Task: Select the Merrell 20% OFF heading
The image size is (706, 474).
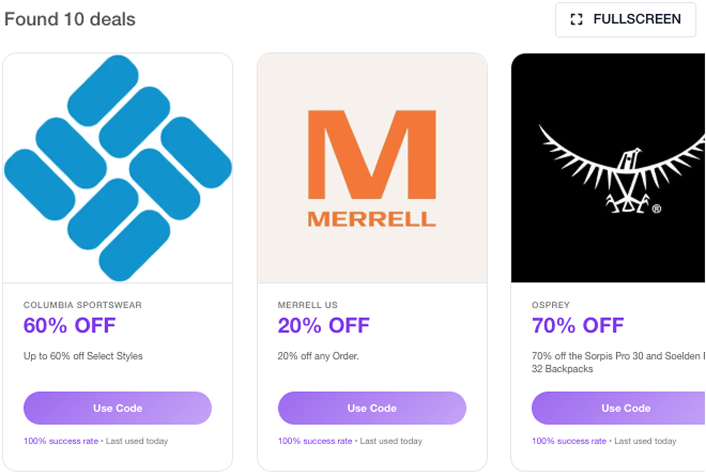Action: click(324, 325)
